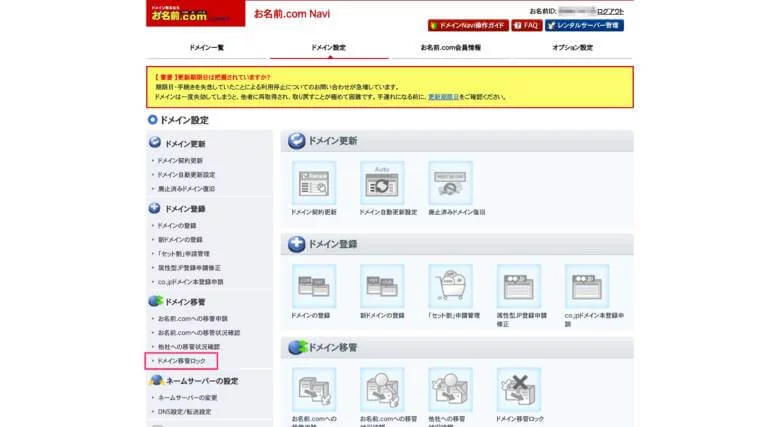The height and width of the screenshot is (427, 780).
Task: Click the ログアウト link
Action: [610, 11]
